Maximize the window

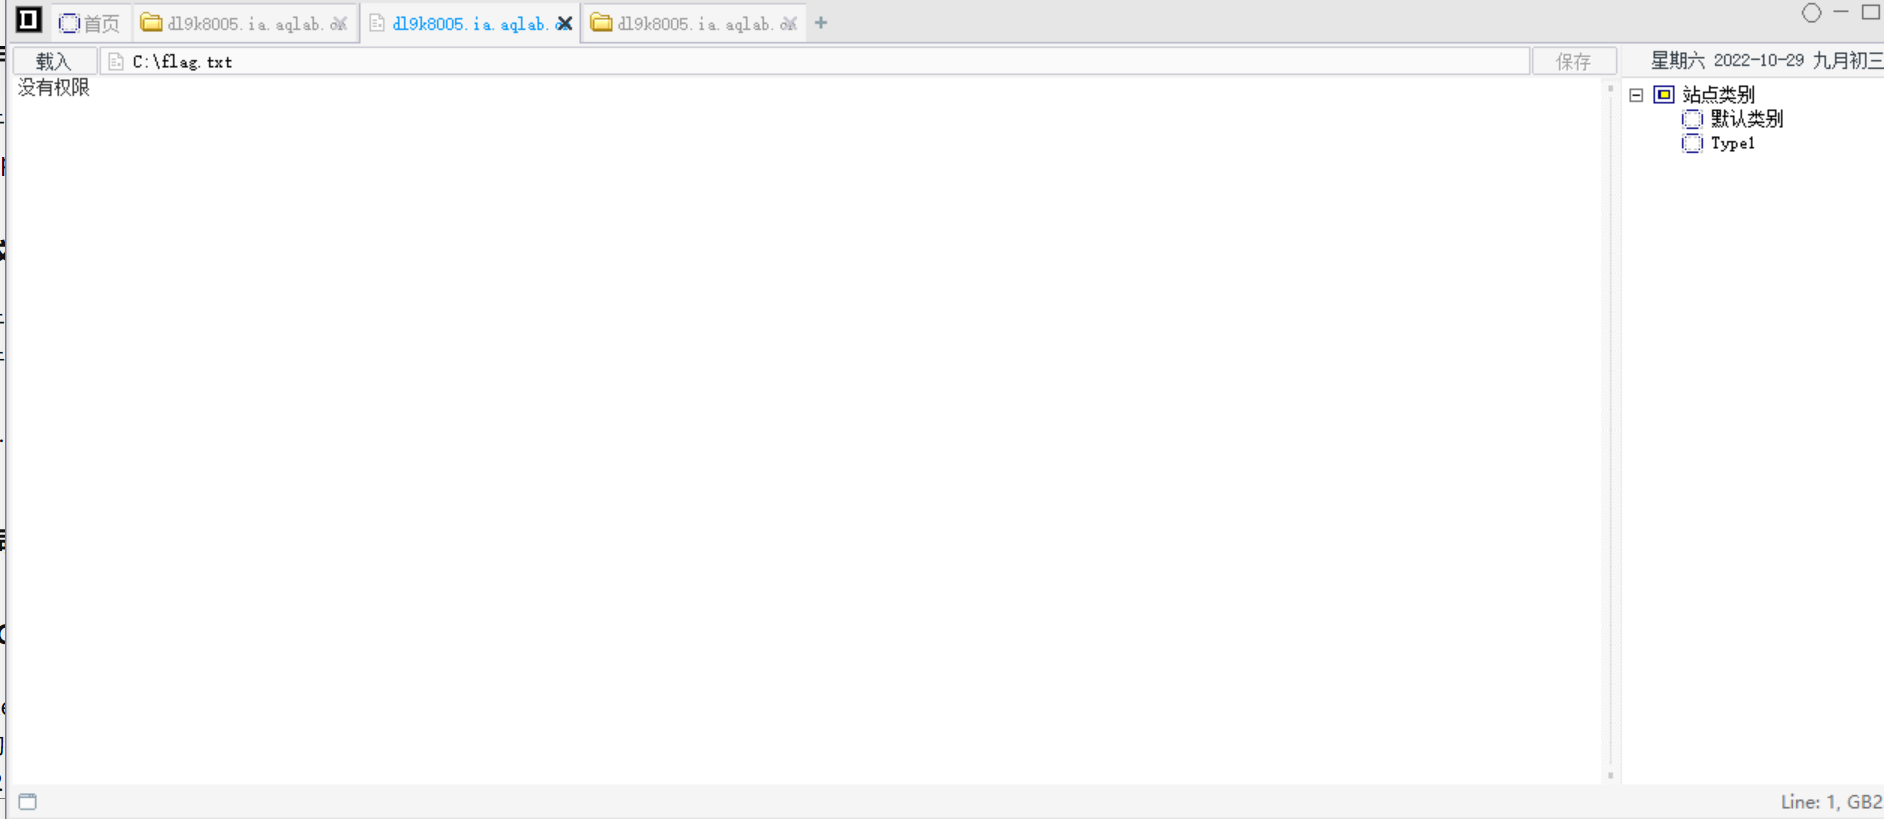[x=1871, y=12]
